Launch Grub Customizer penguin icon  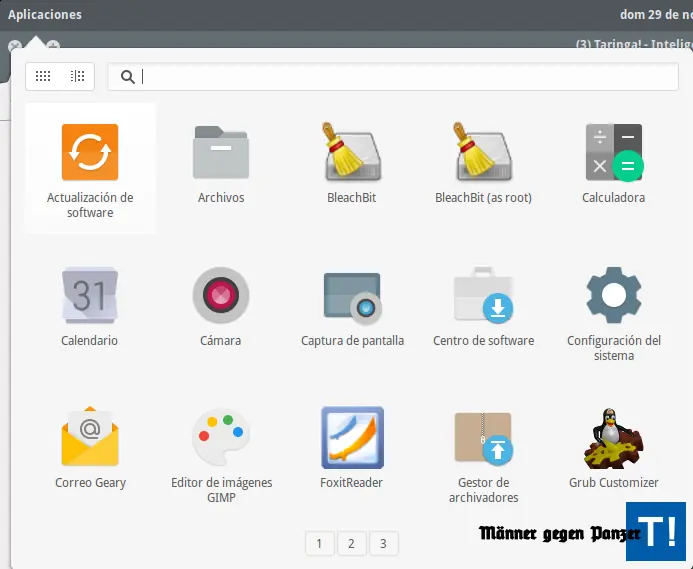613,438
